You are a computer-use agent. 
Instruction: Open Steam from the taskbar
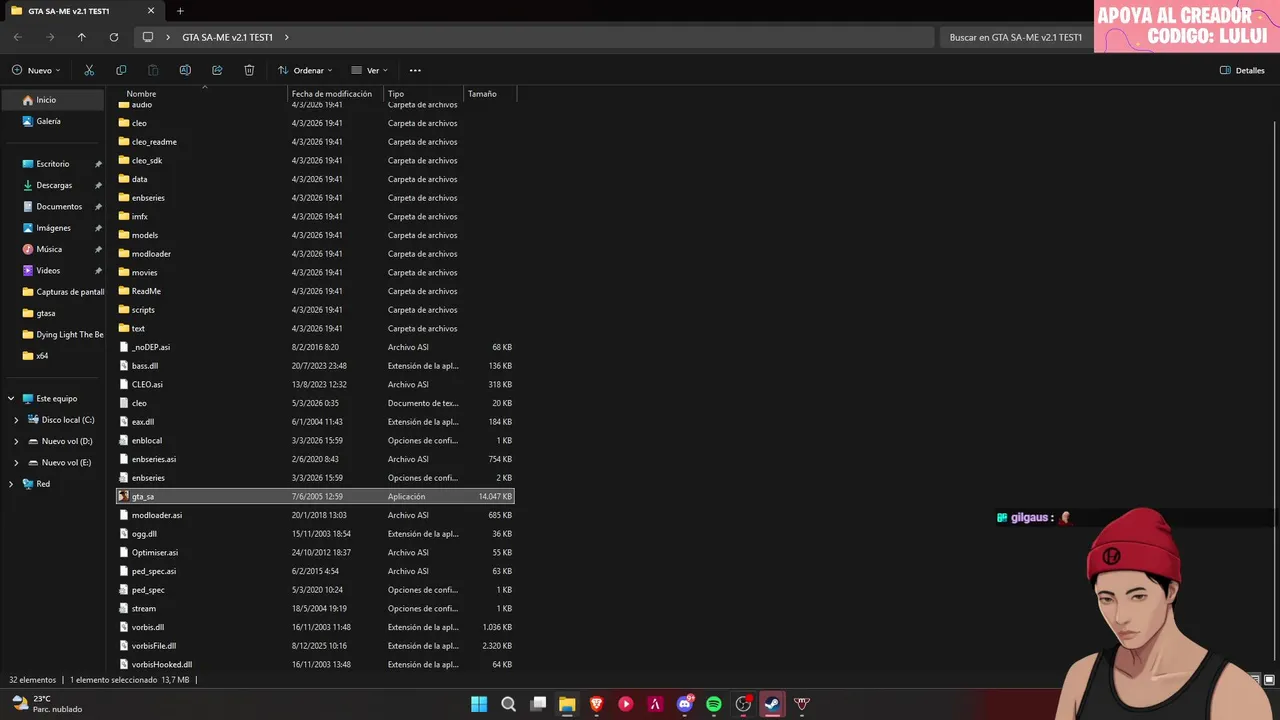point(772,704)
